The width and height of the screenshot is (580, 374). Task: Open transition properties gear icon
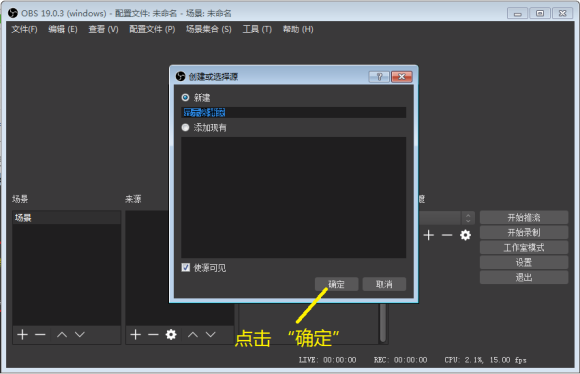pyautogui.click(x=465, y=235)
